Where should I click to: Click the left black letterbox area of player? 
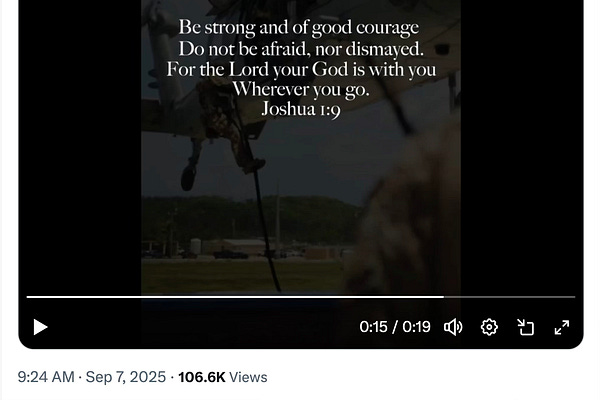coord(80,153)
